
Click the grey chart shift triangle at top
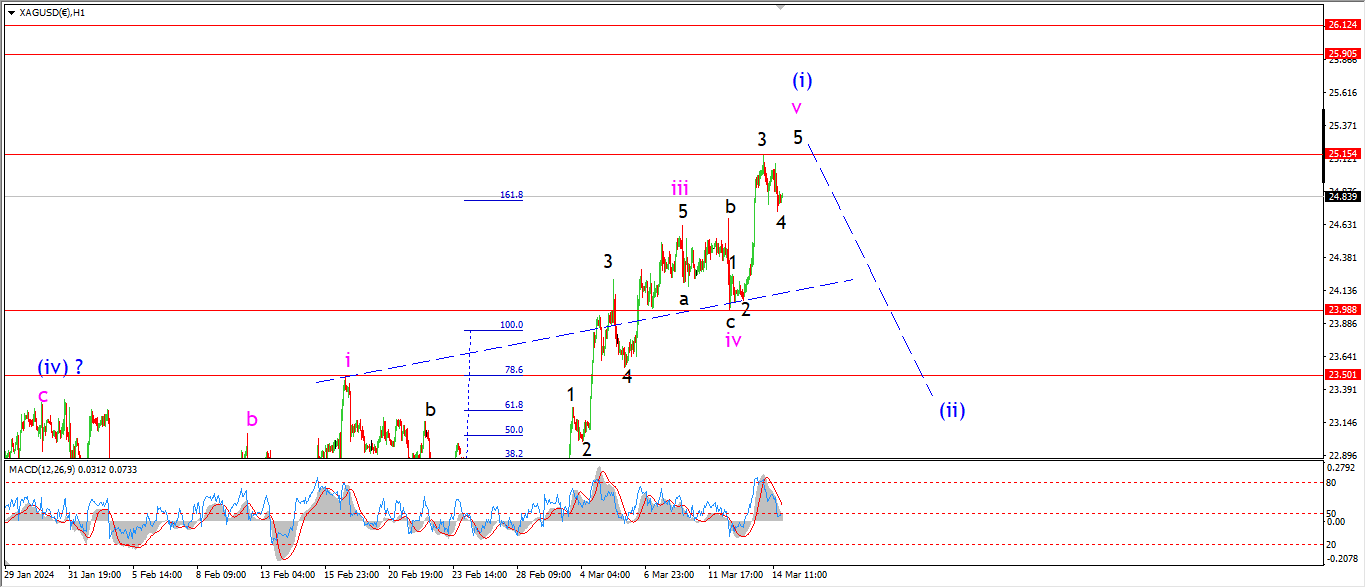pos(783,6)
